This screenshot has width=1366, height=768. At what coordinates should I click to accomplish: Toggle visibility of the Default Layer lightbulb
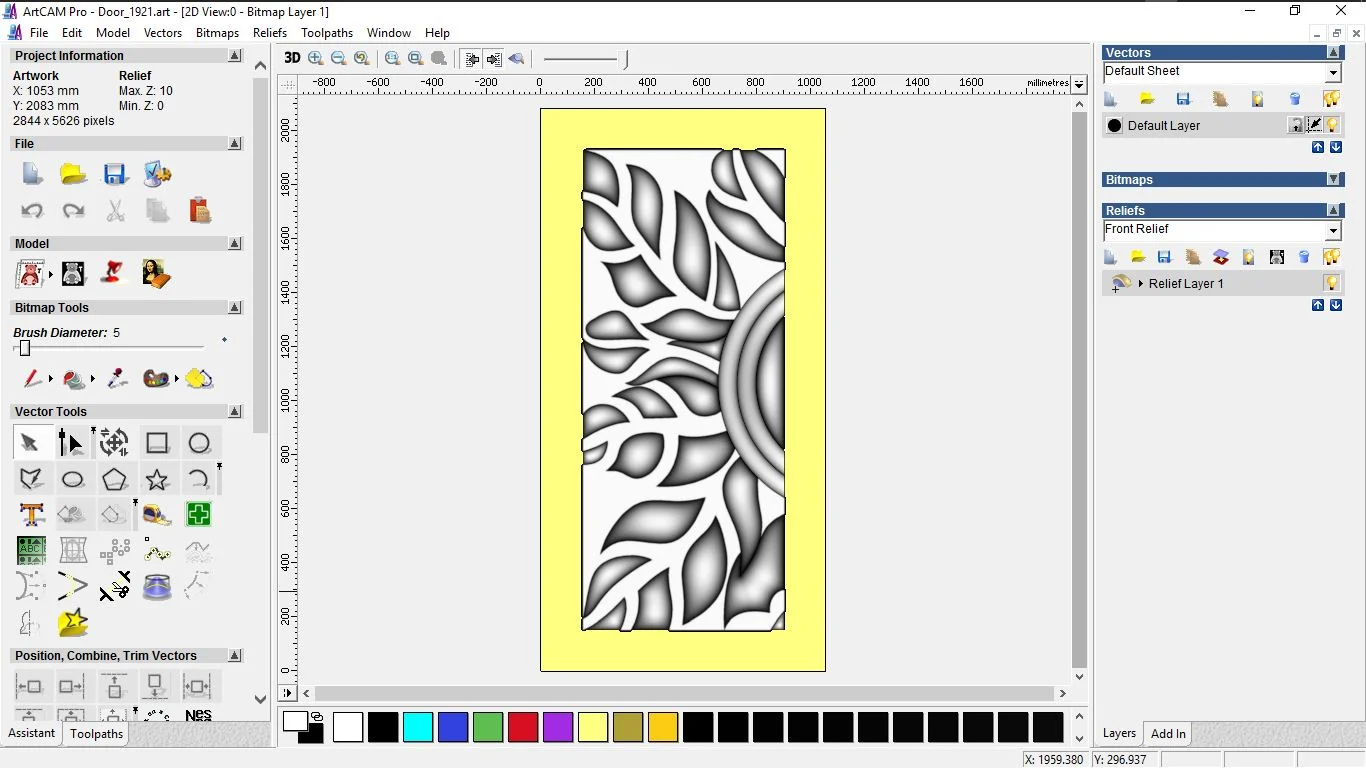[x=1333, y=124]
